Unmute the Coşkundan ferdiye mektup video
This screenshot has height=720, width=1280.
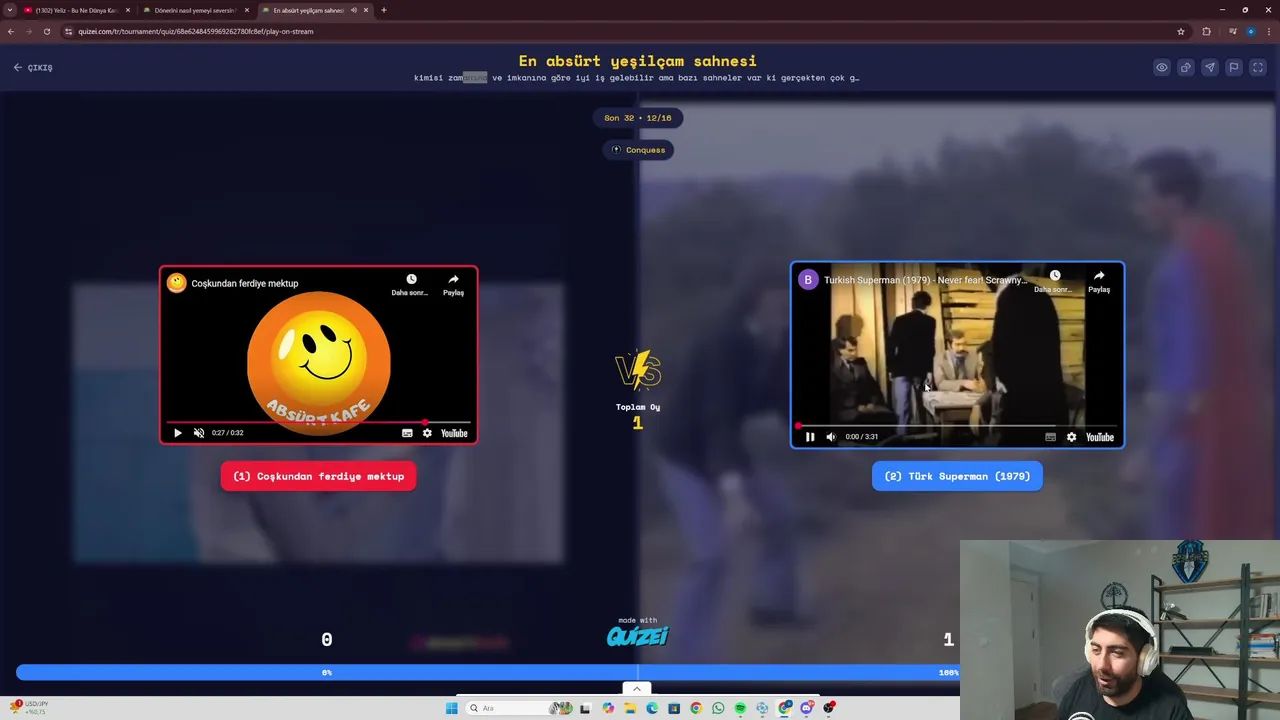(199, 433)
